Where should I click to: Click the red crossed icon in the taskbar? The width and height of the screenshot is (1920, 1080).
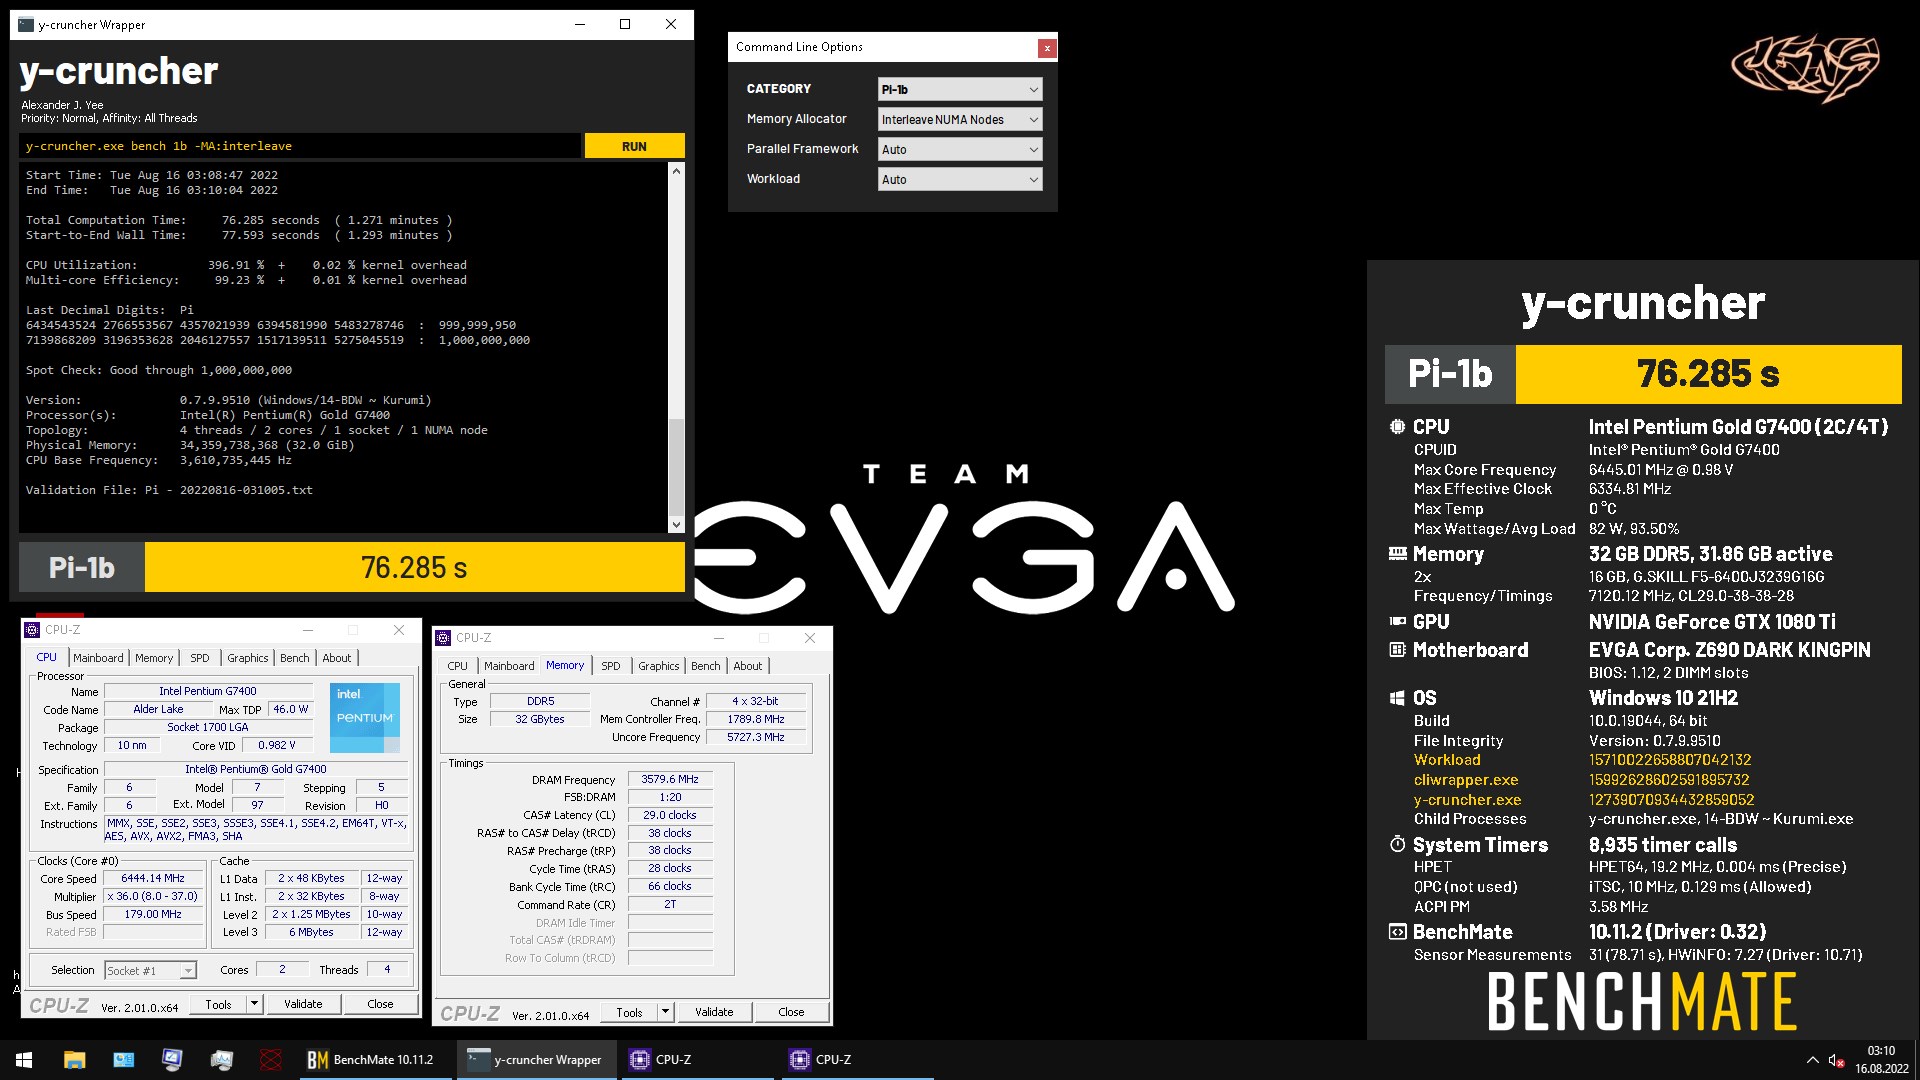coord(270,1060)
